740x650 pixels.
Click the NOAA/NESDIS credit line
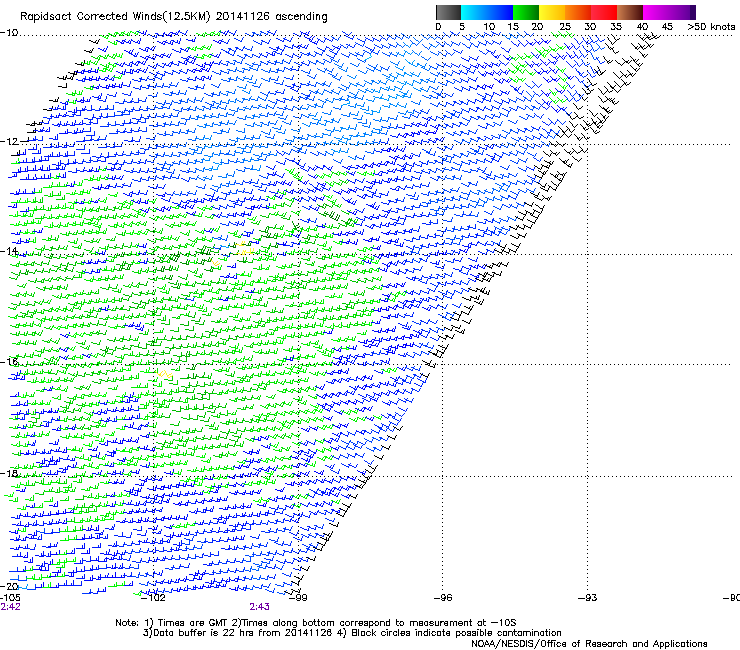coord(589,644)
